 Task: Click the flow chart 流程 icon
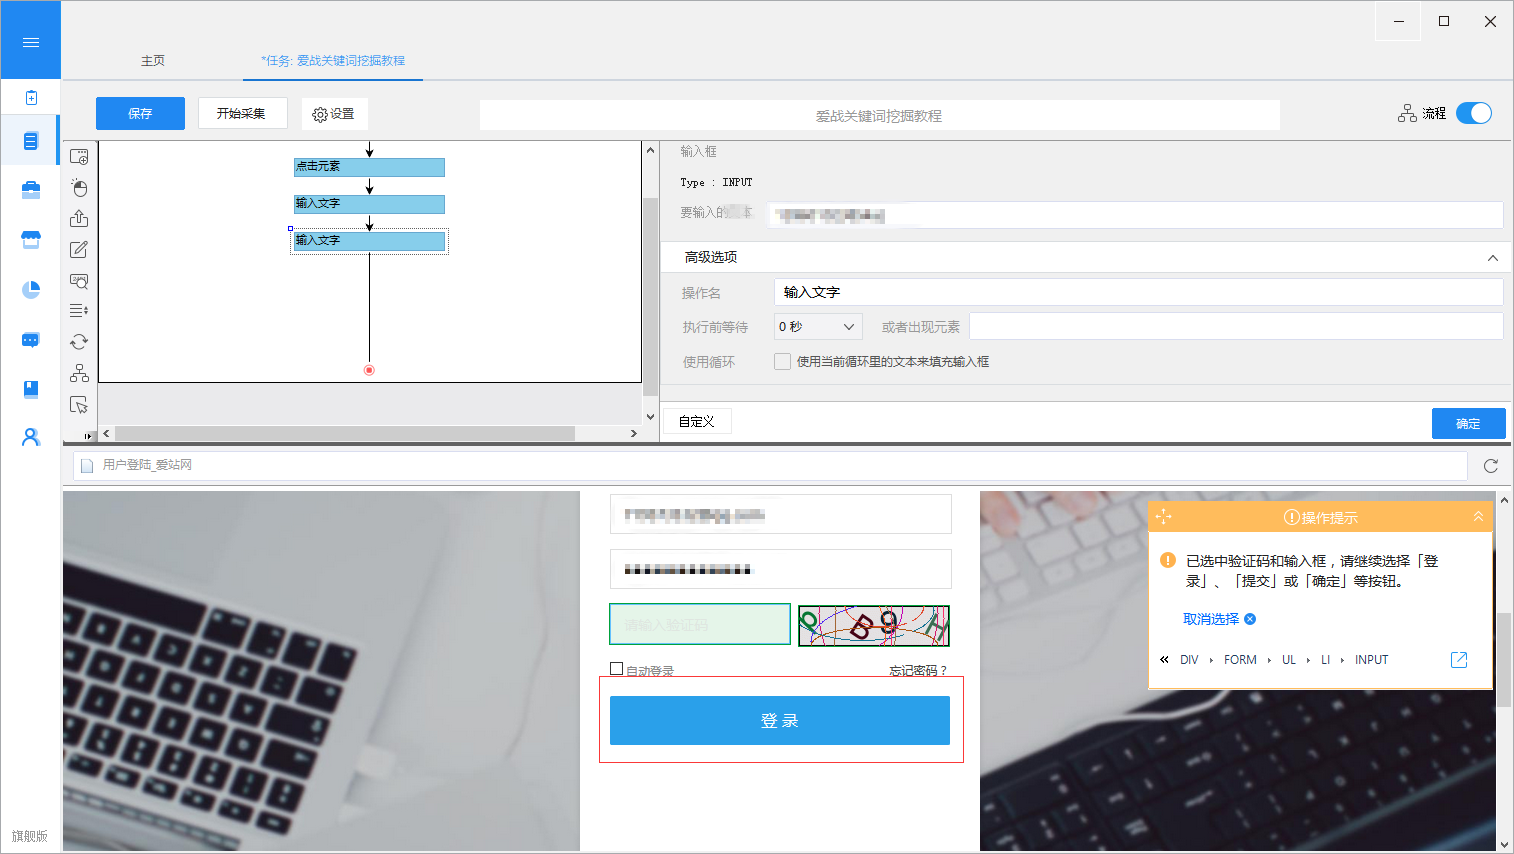(x=1407, y=113)
